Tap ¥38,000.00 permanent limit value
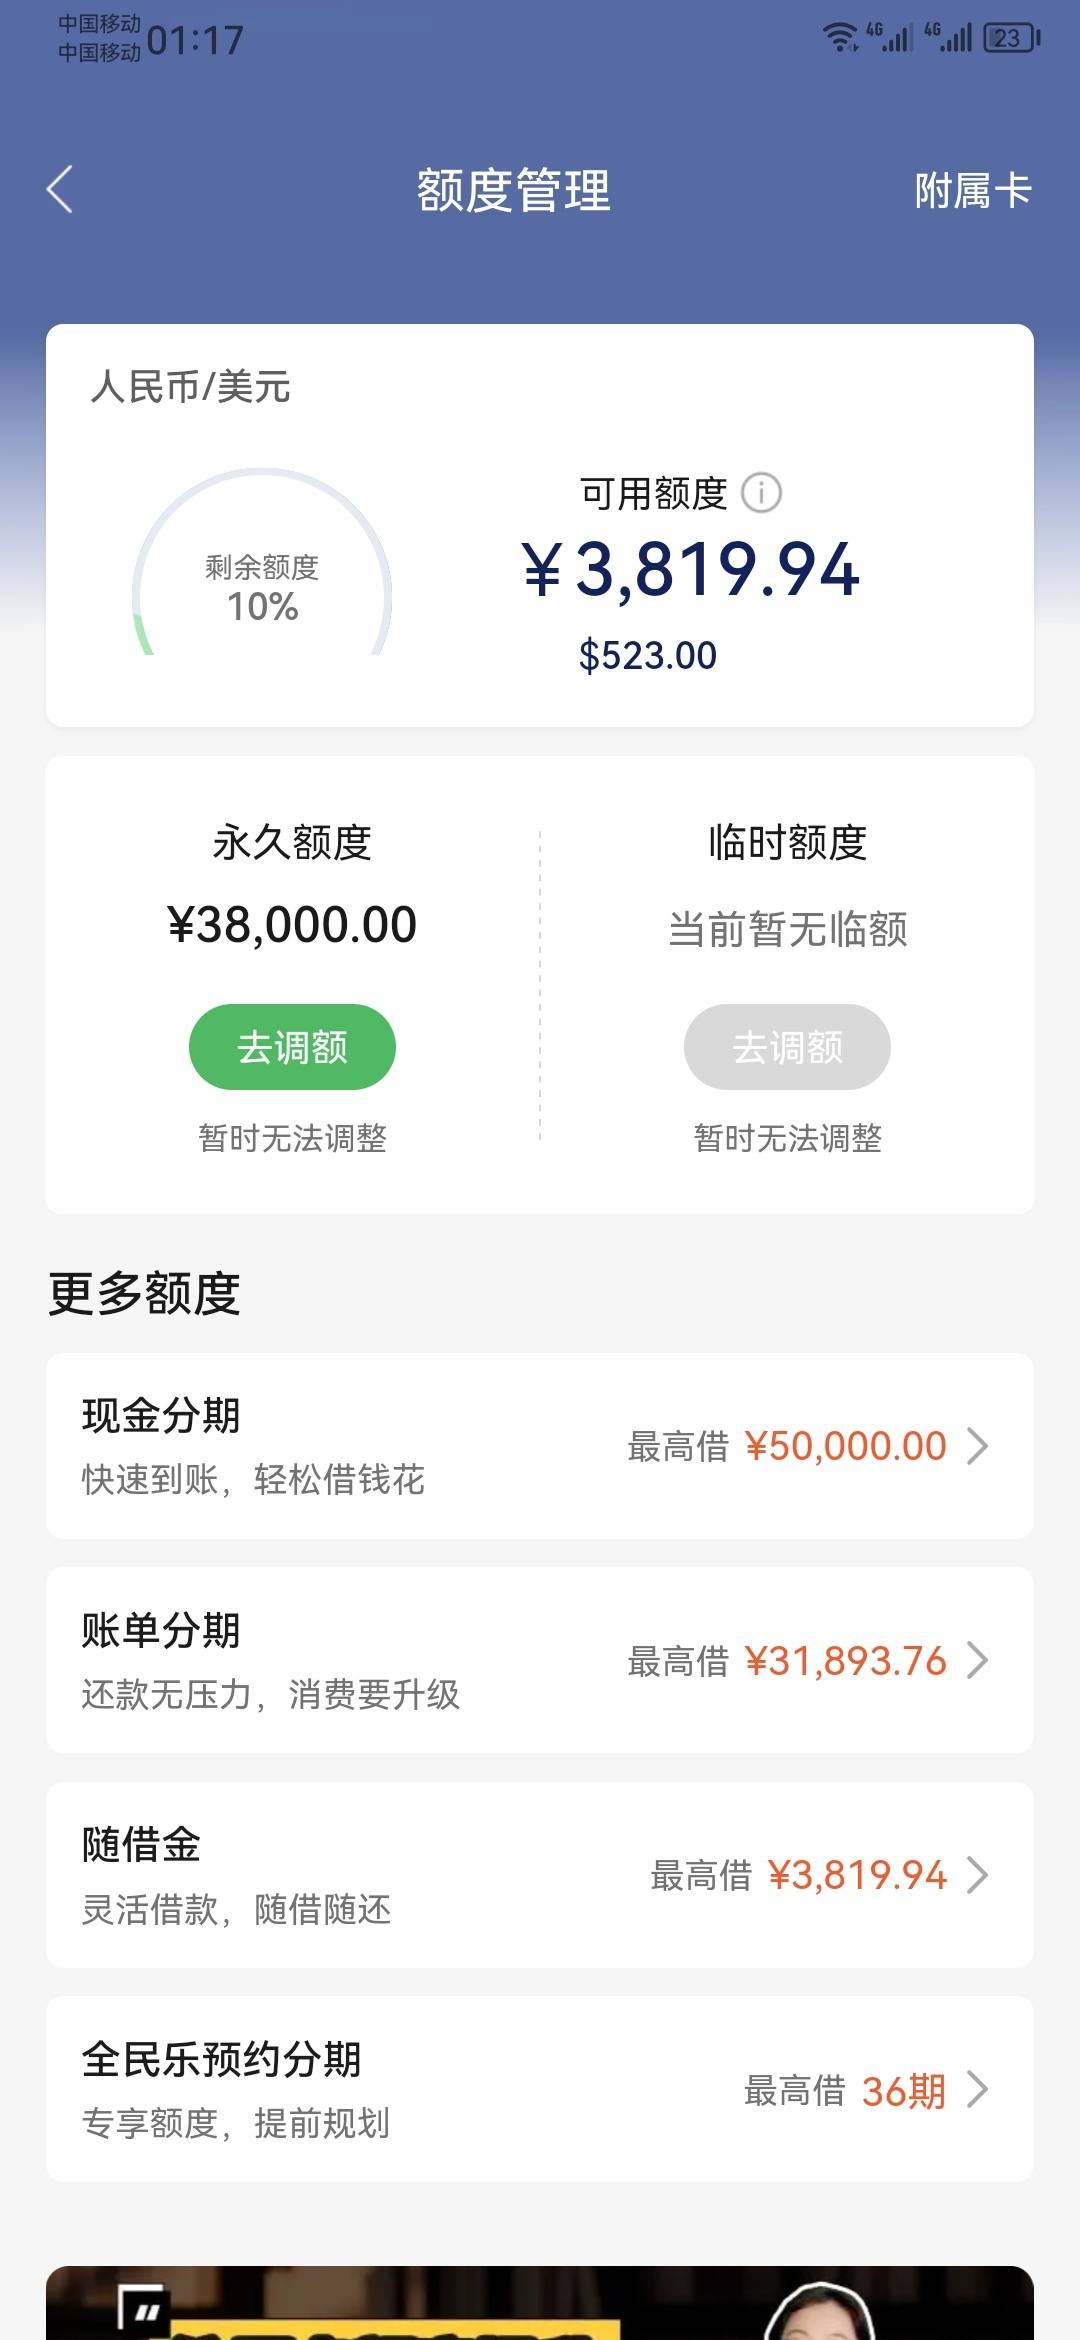Viewport: 1080px width, 2340px height. pyautogui.click(x=292, y=925)
